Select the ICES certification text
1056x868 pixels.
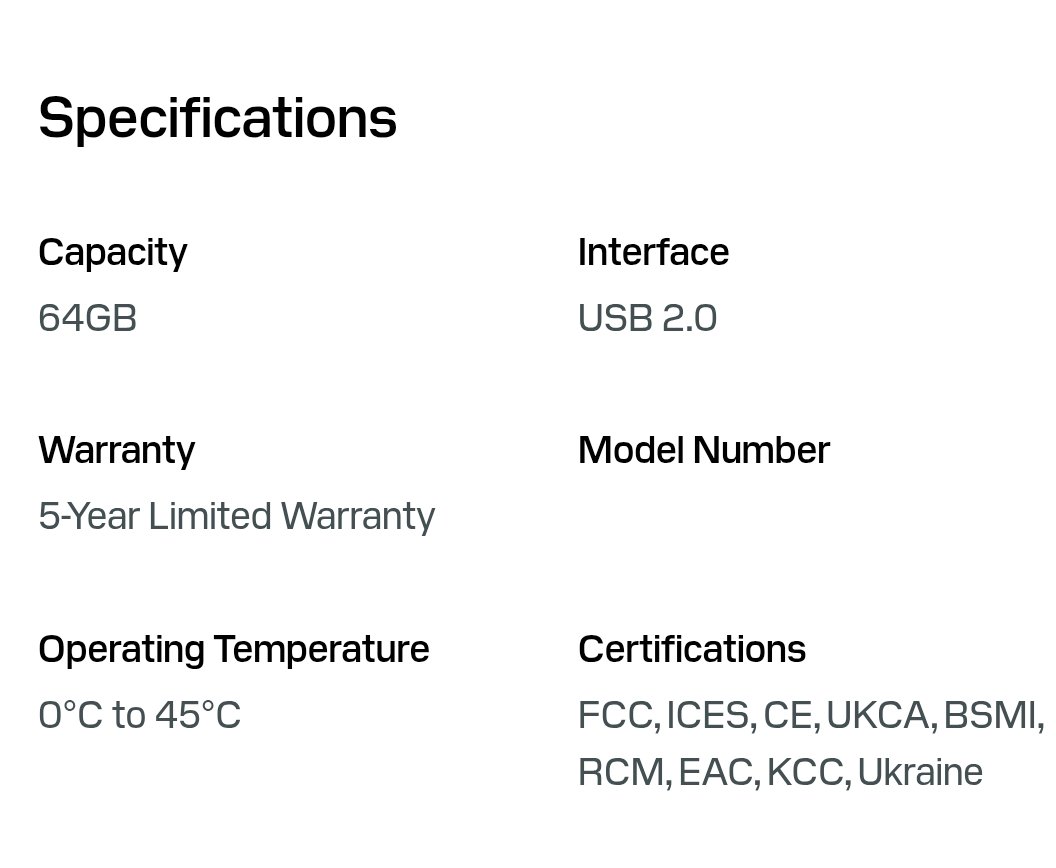tap(707, 716)
